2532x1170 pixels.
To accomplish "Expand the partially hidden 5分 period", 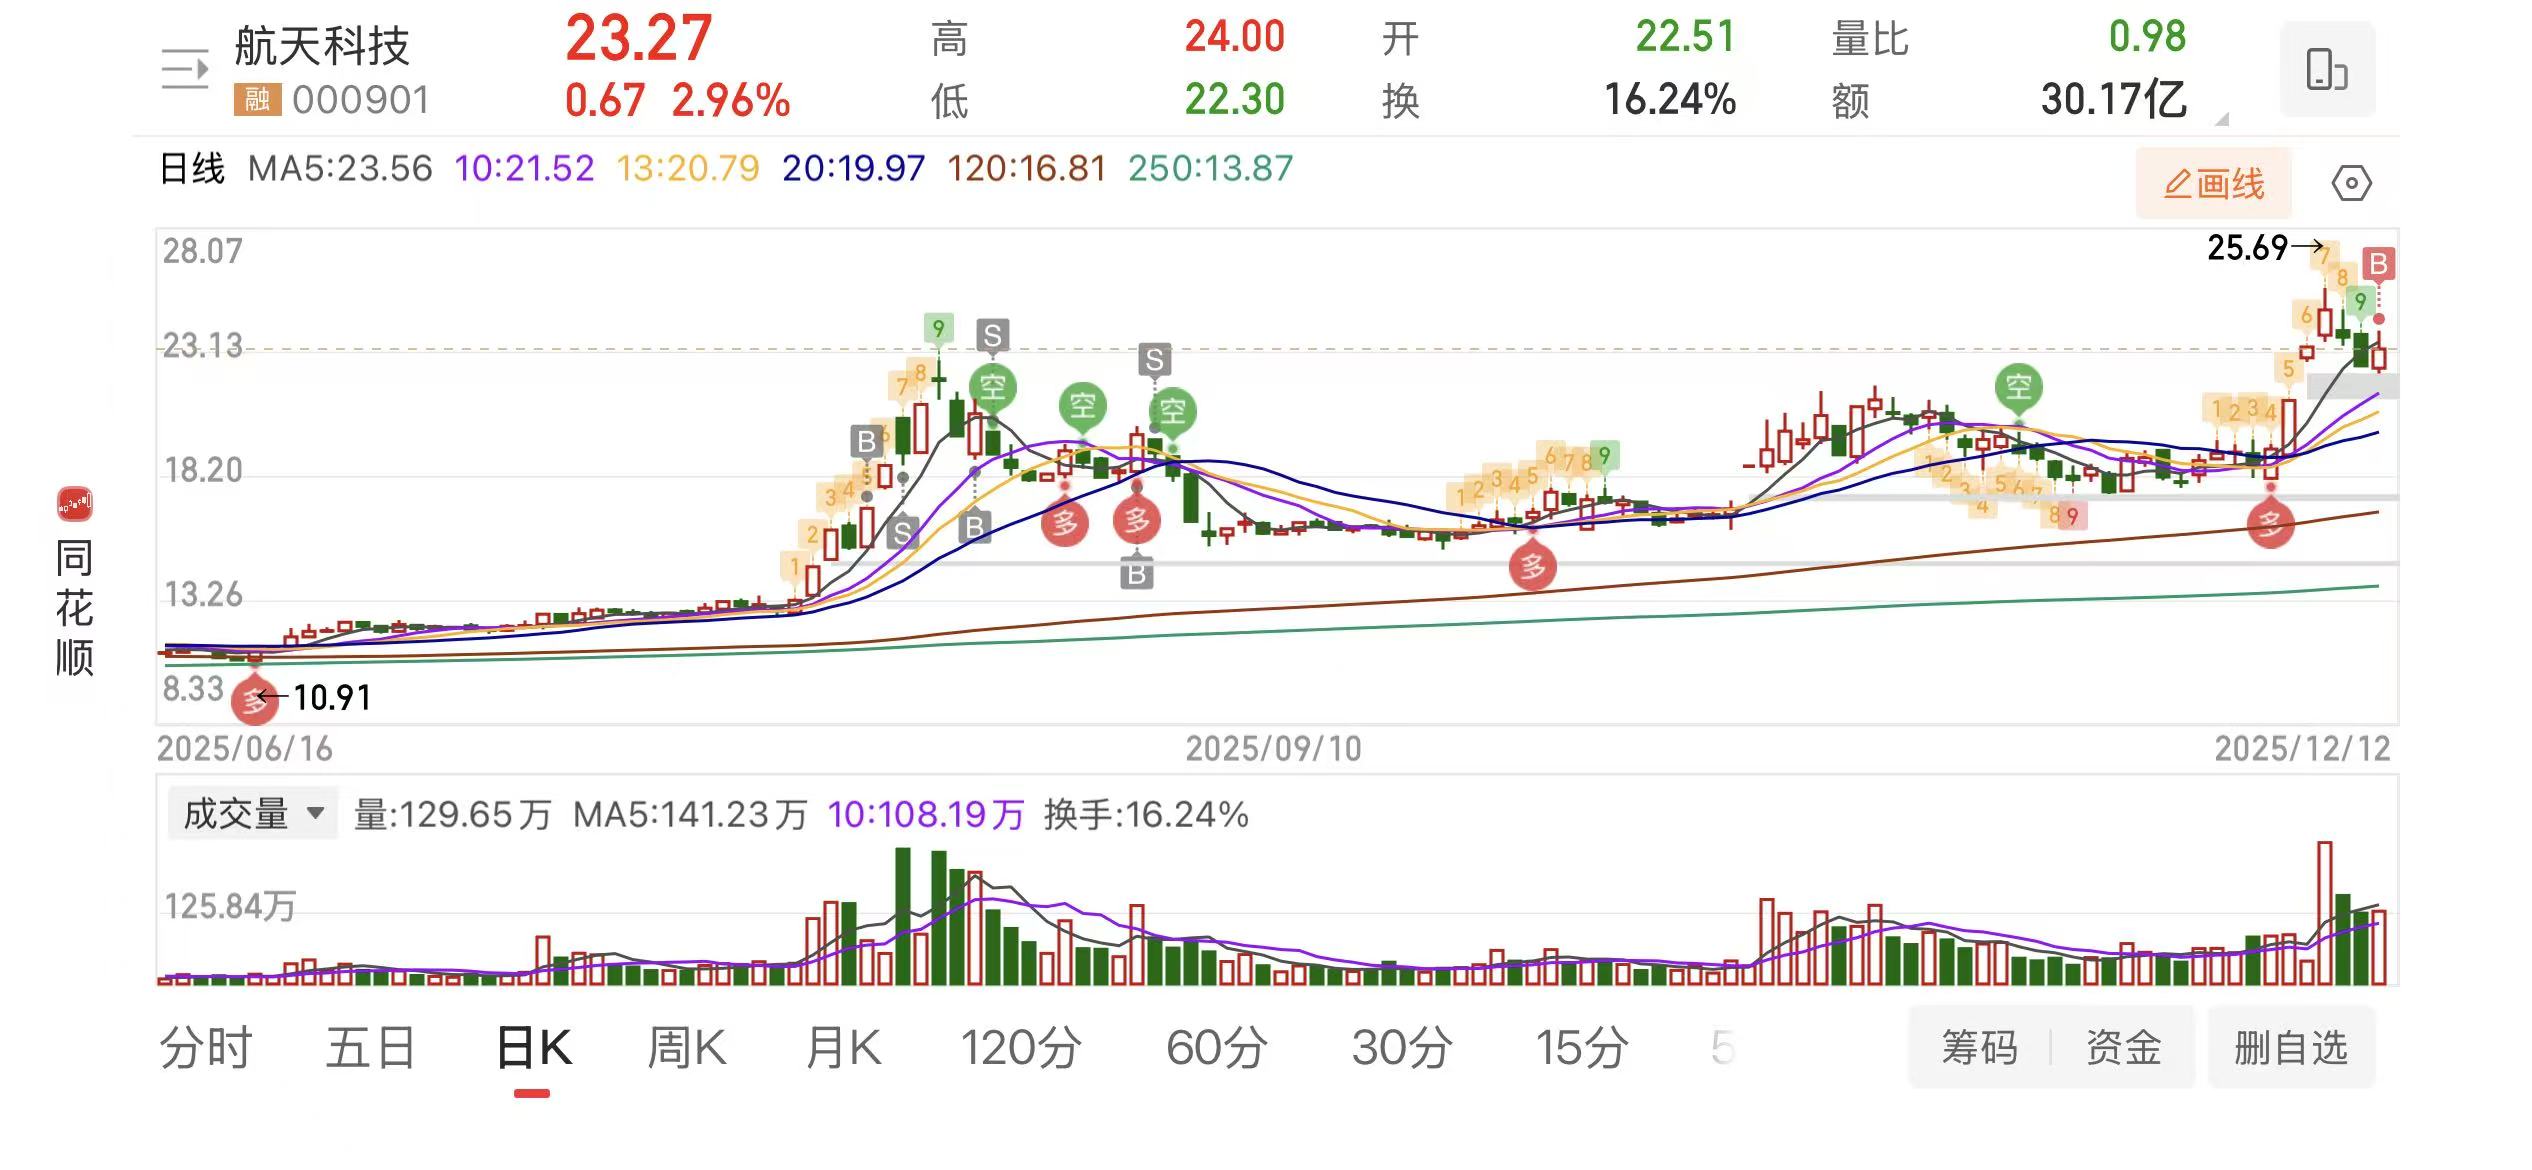I will tap(1721, 1048).
